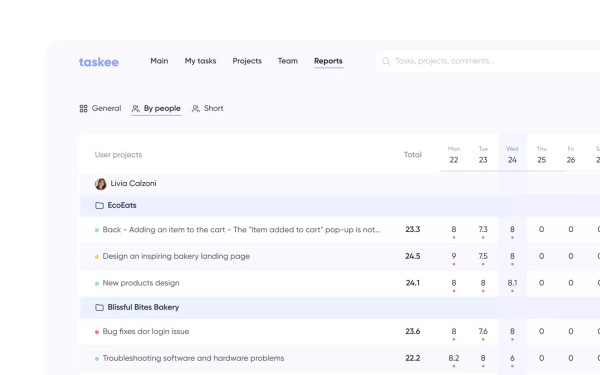Screen dimensions: 600x375
Task: Focus the tasks, projects, comments search field
Action: pos(488,61)
